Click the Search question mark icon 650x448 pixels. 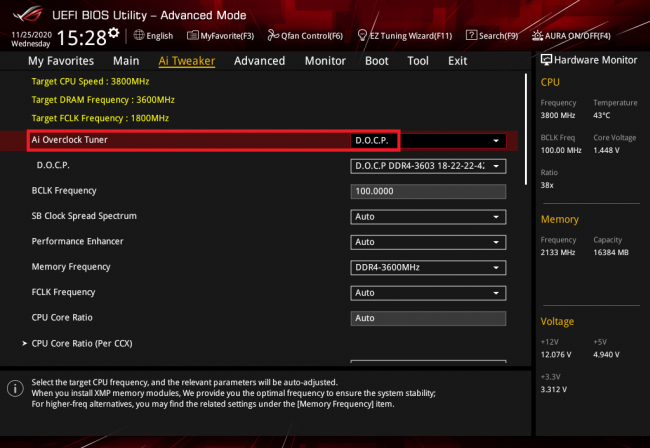pyautogui.click(x=471, y=35)
